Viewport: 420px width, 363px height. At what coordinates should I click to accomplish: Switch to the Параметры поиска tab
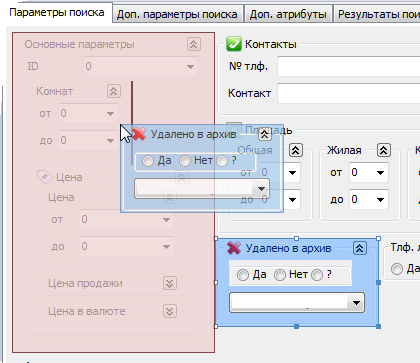(57, 13)
